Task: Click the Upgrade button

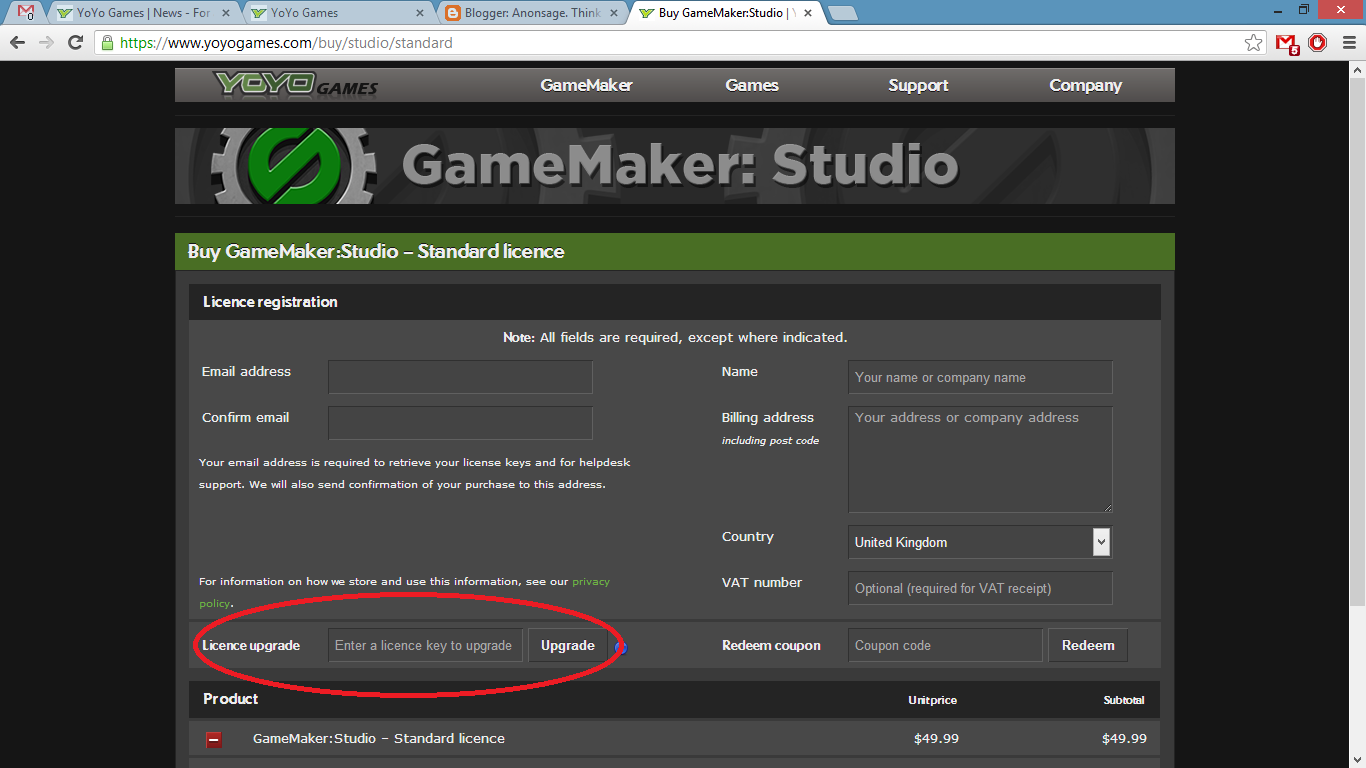Action: [x=568, y=645]
